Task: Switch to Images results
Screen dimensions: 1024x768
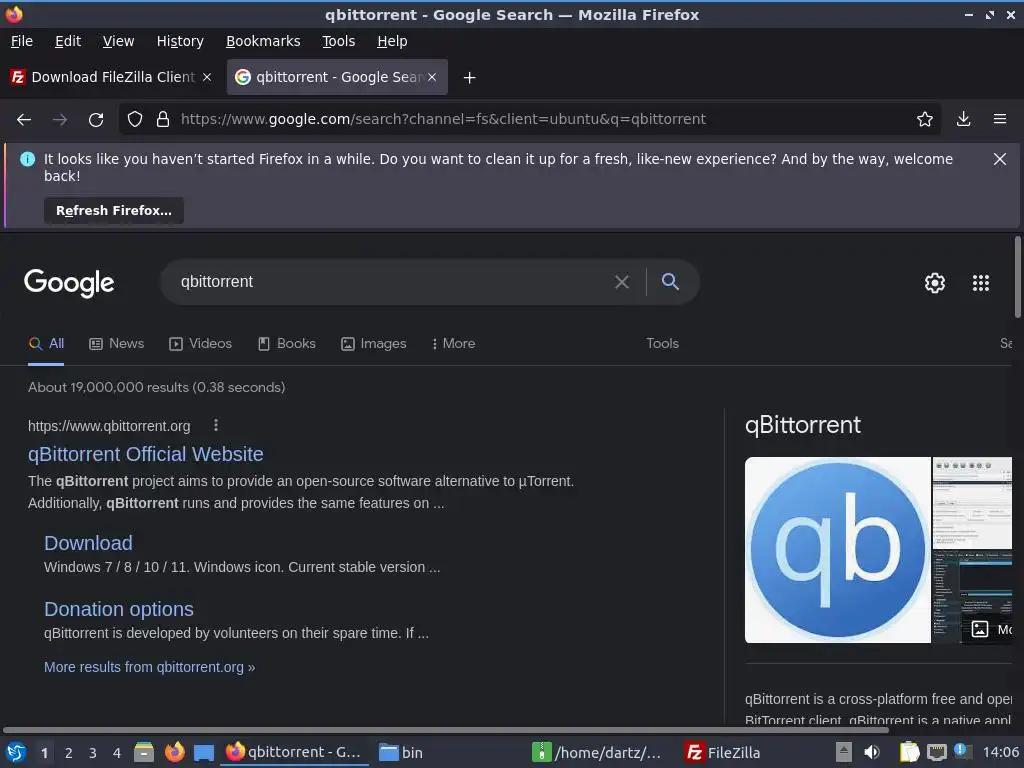Action: coord(374,344)
